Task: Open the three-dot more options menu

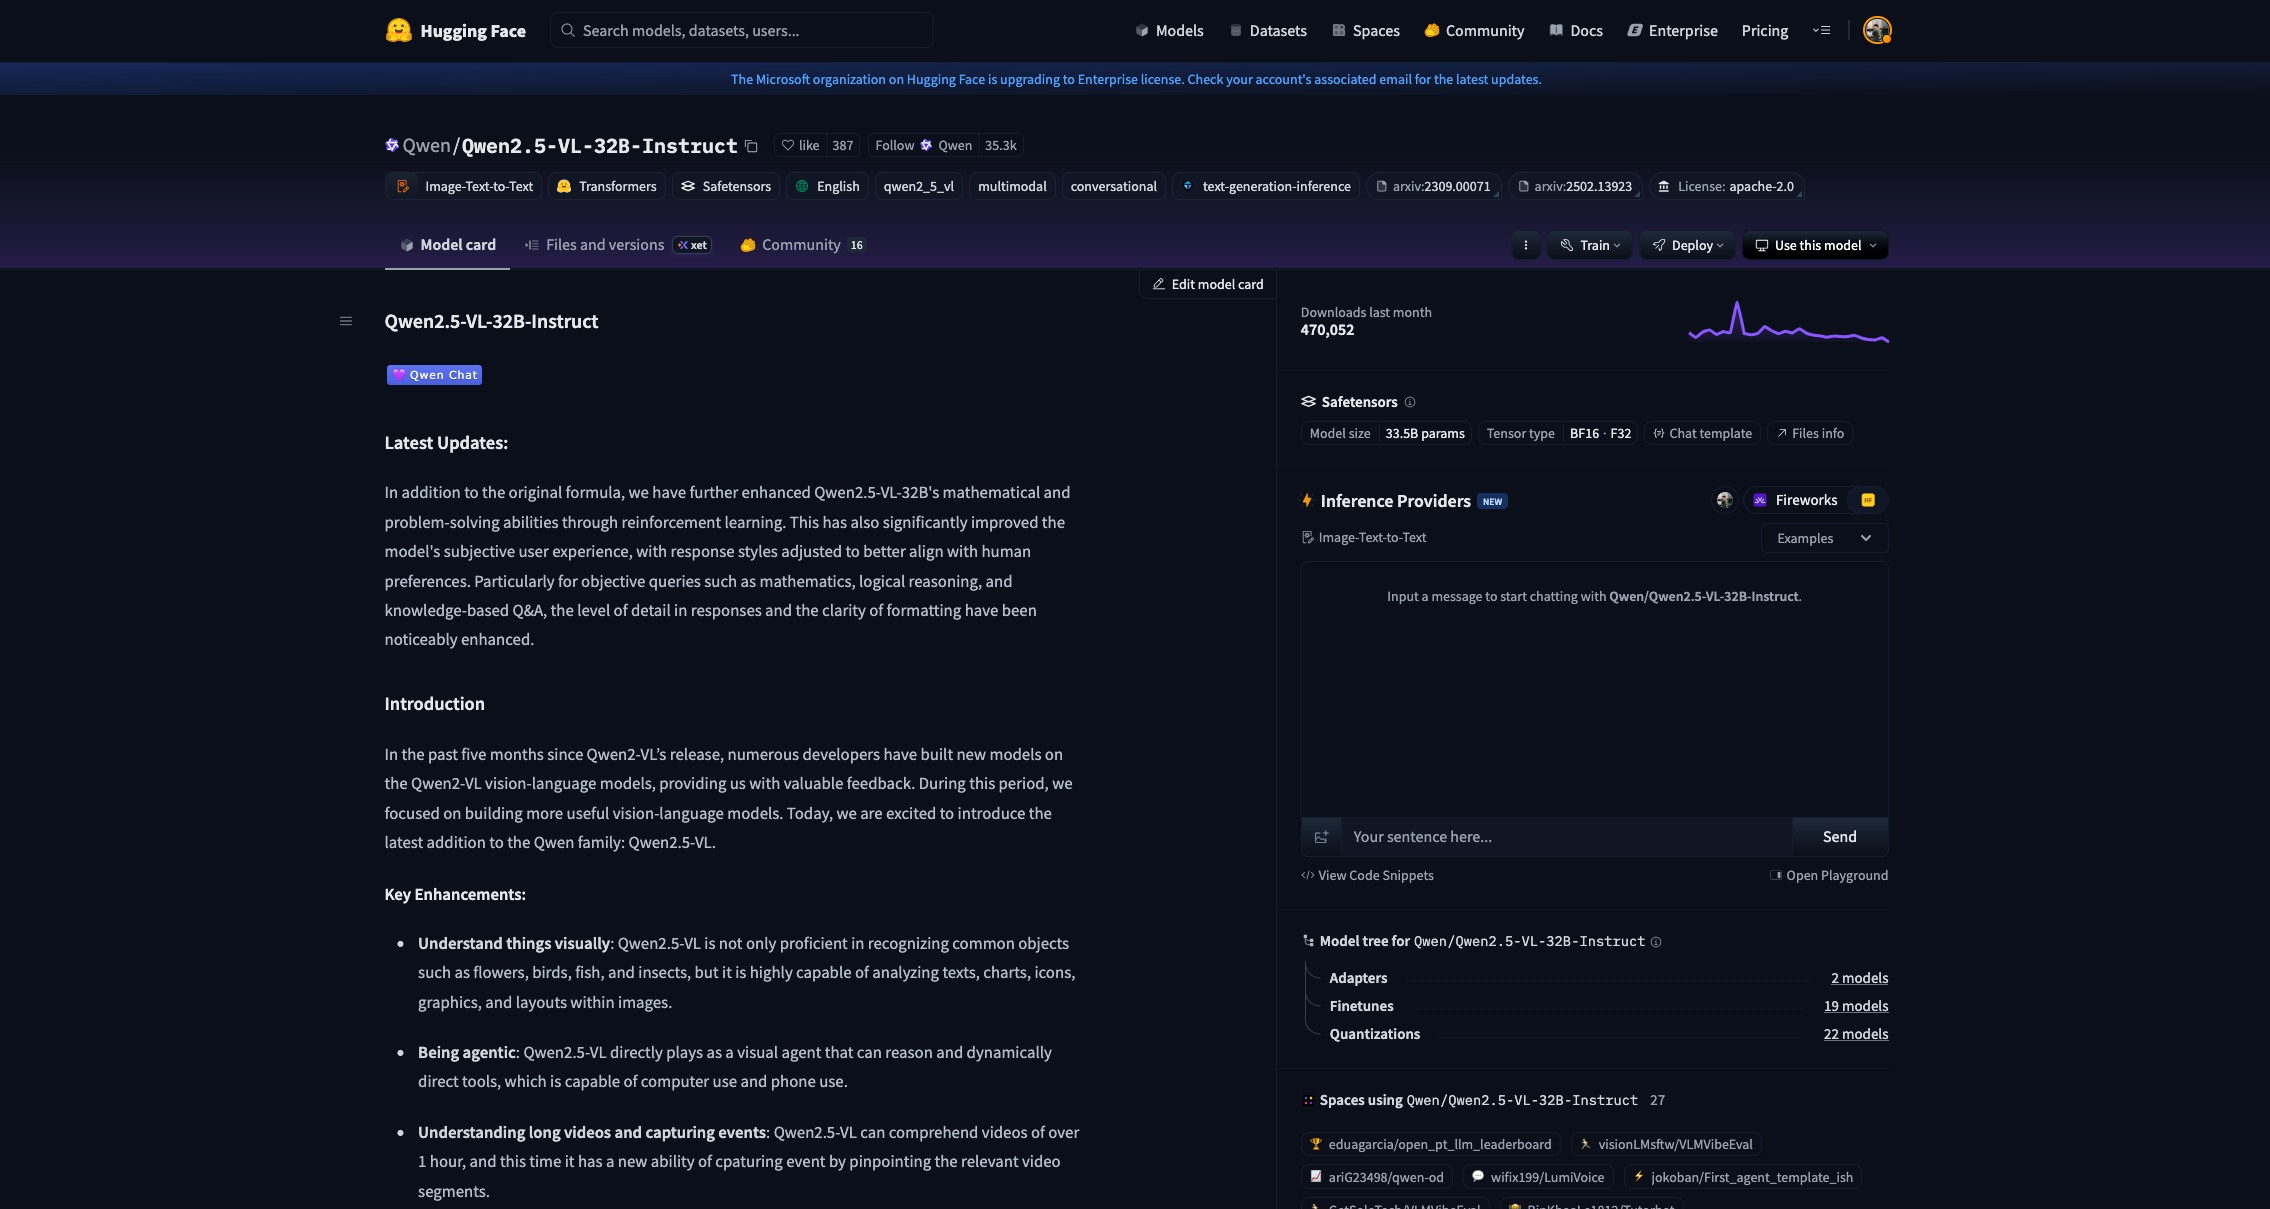Action: (x=1525, y=245)
